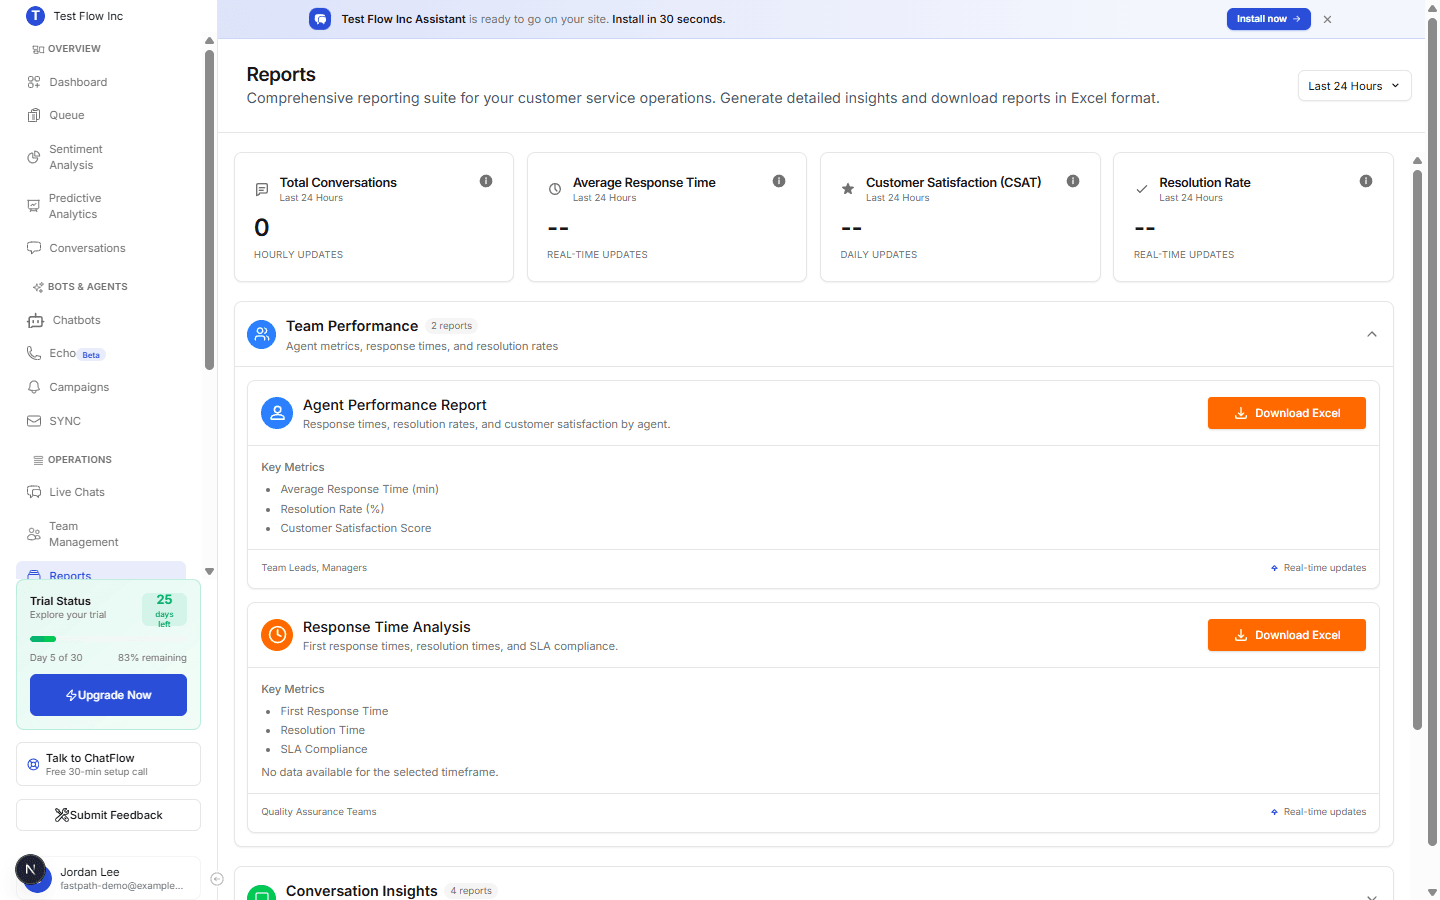Click the Dashboard grid icon
This screenshot has height=900, width=1440.
pos(34,82)
